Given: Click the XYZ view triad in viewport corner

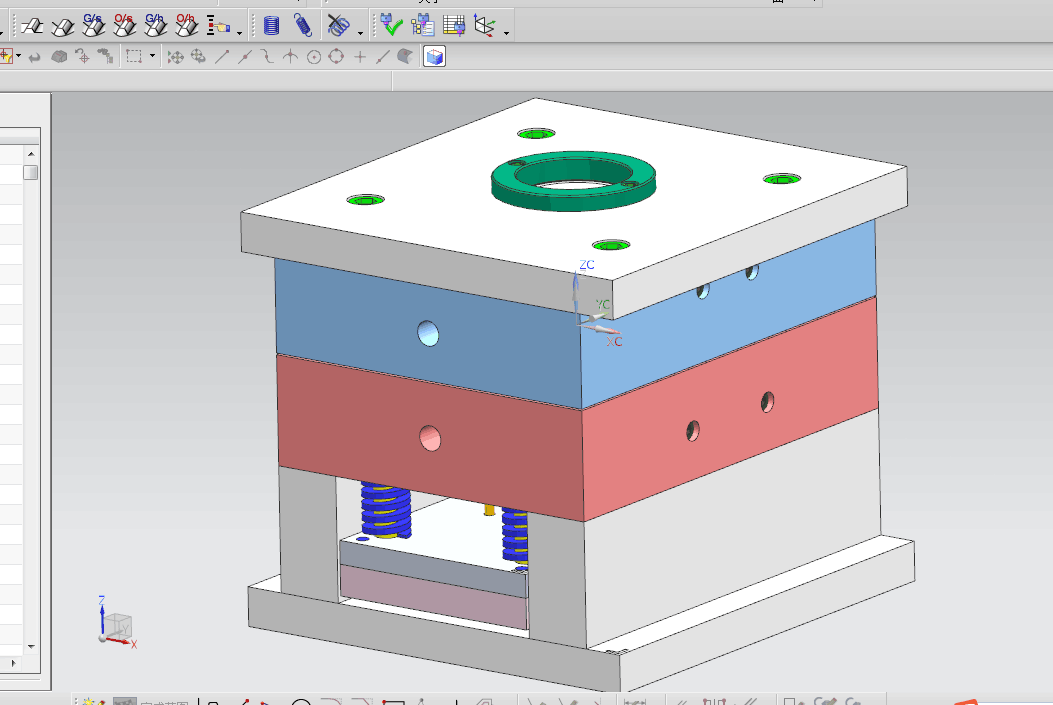Looking at the screenshot, I should coord(115,624).
